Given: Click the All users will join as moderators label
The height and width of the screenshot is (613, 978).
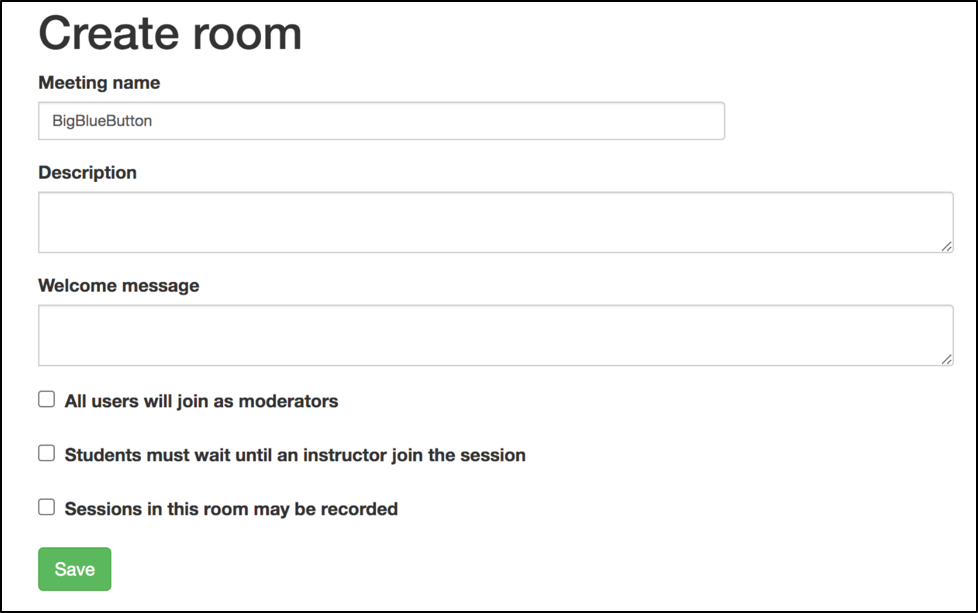Looking at the screenshot, I should point(201,401).
